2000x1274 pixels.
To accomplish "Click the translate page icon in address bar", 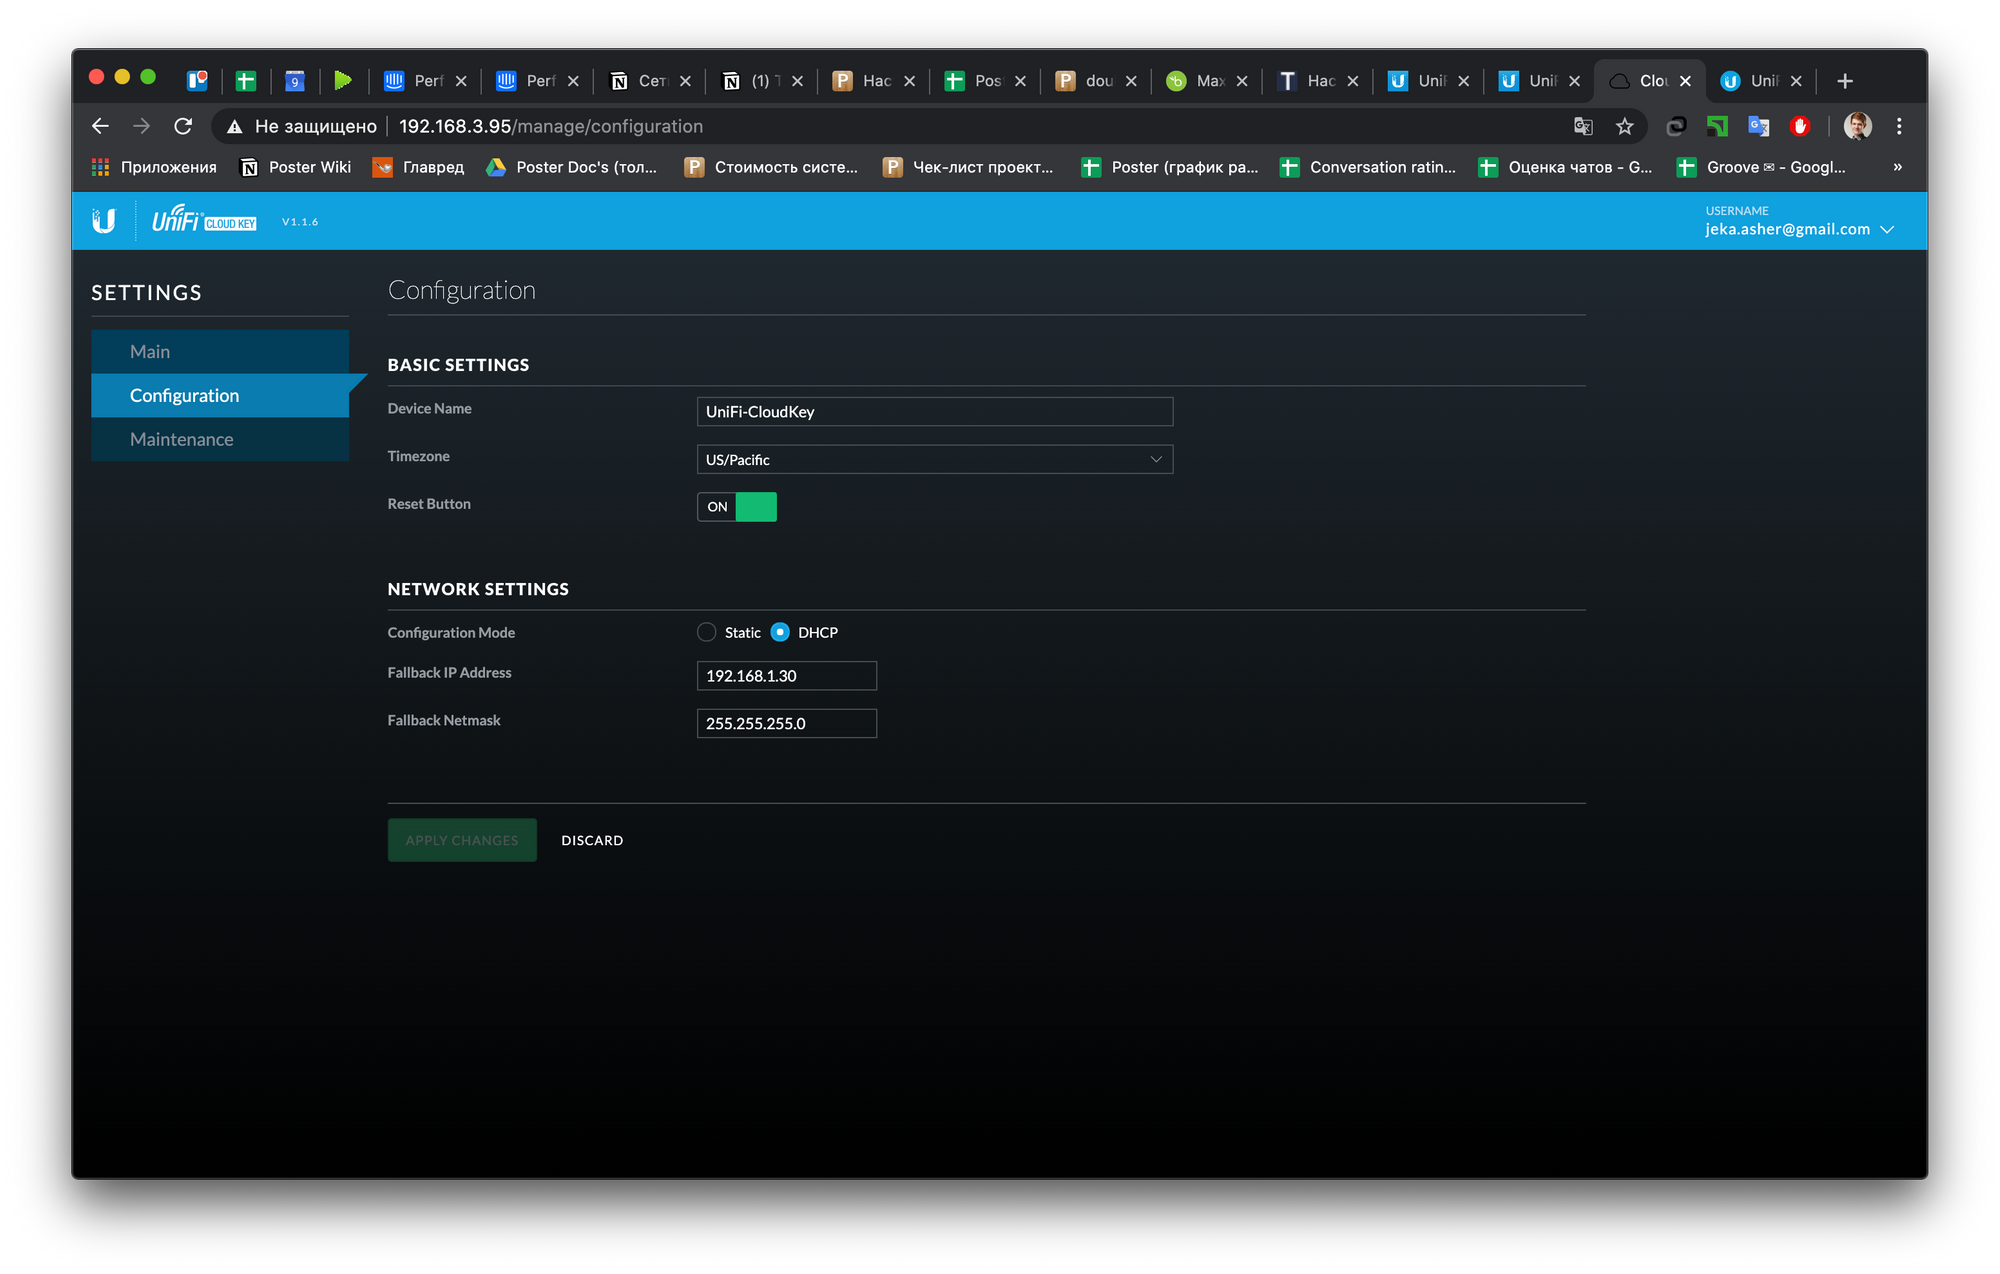I will [x=1583, y=126].
